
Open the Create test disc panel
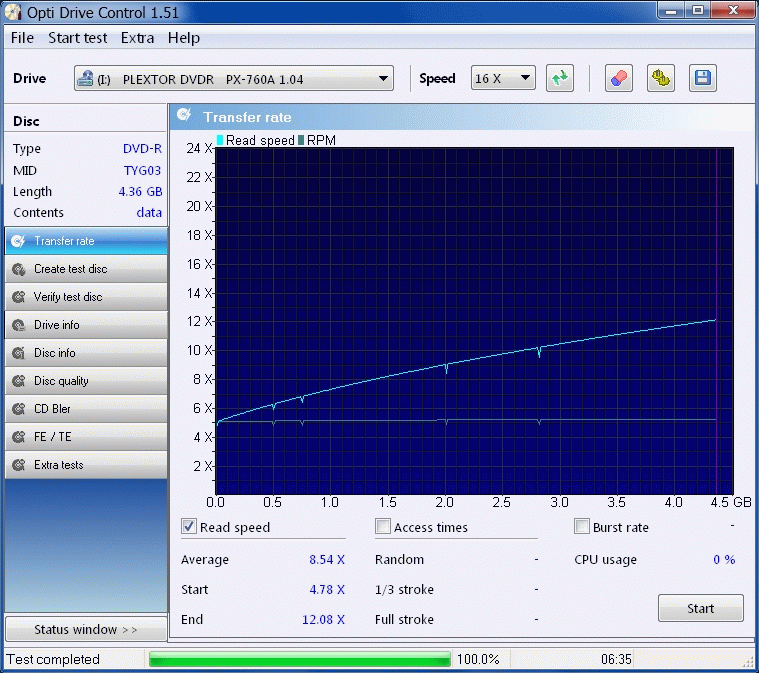86,269
